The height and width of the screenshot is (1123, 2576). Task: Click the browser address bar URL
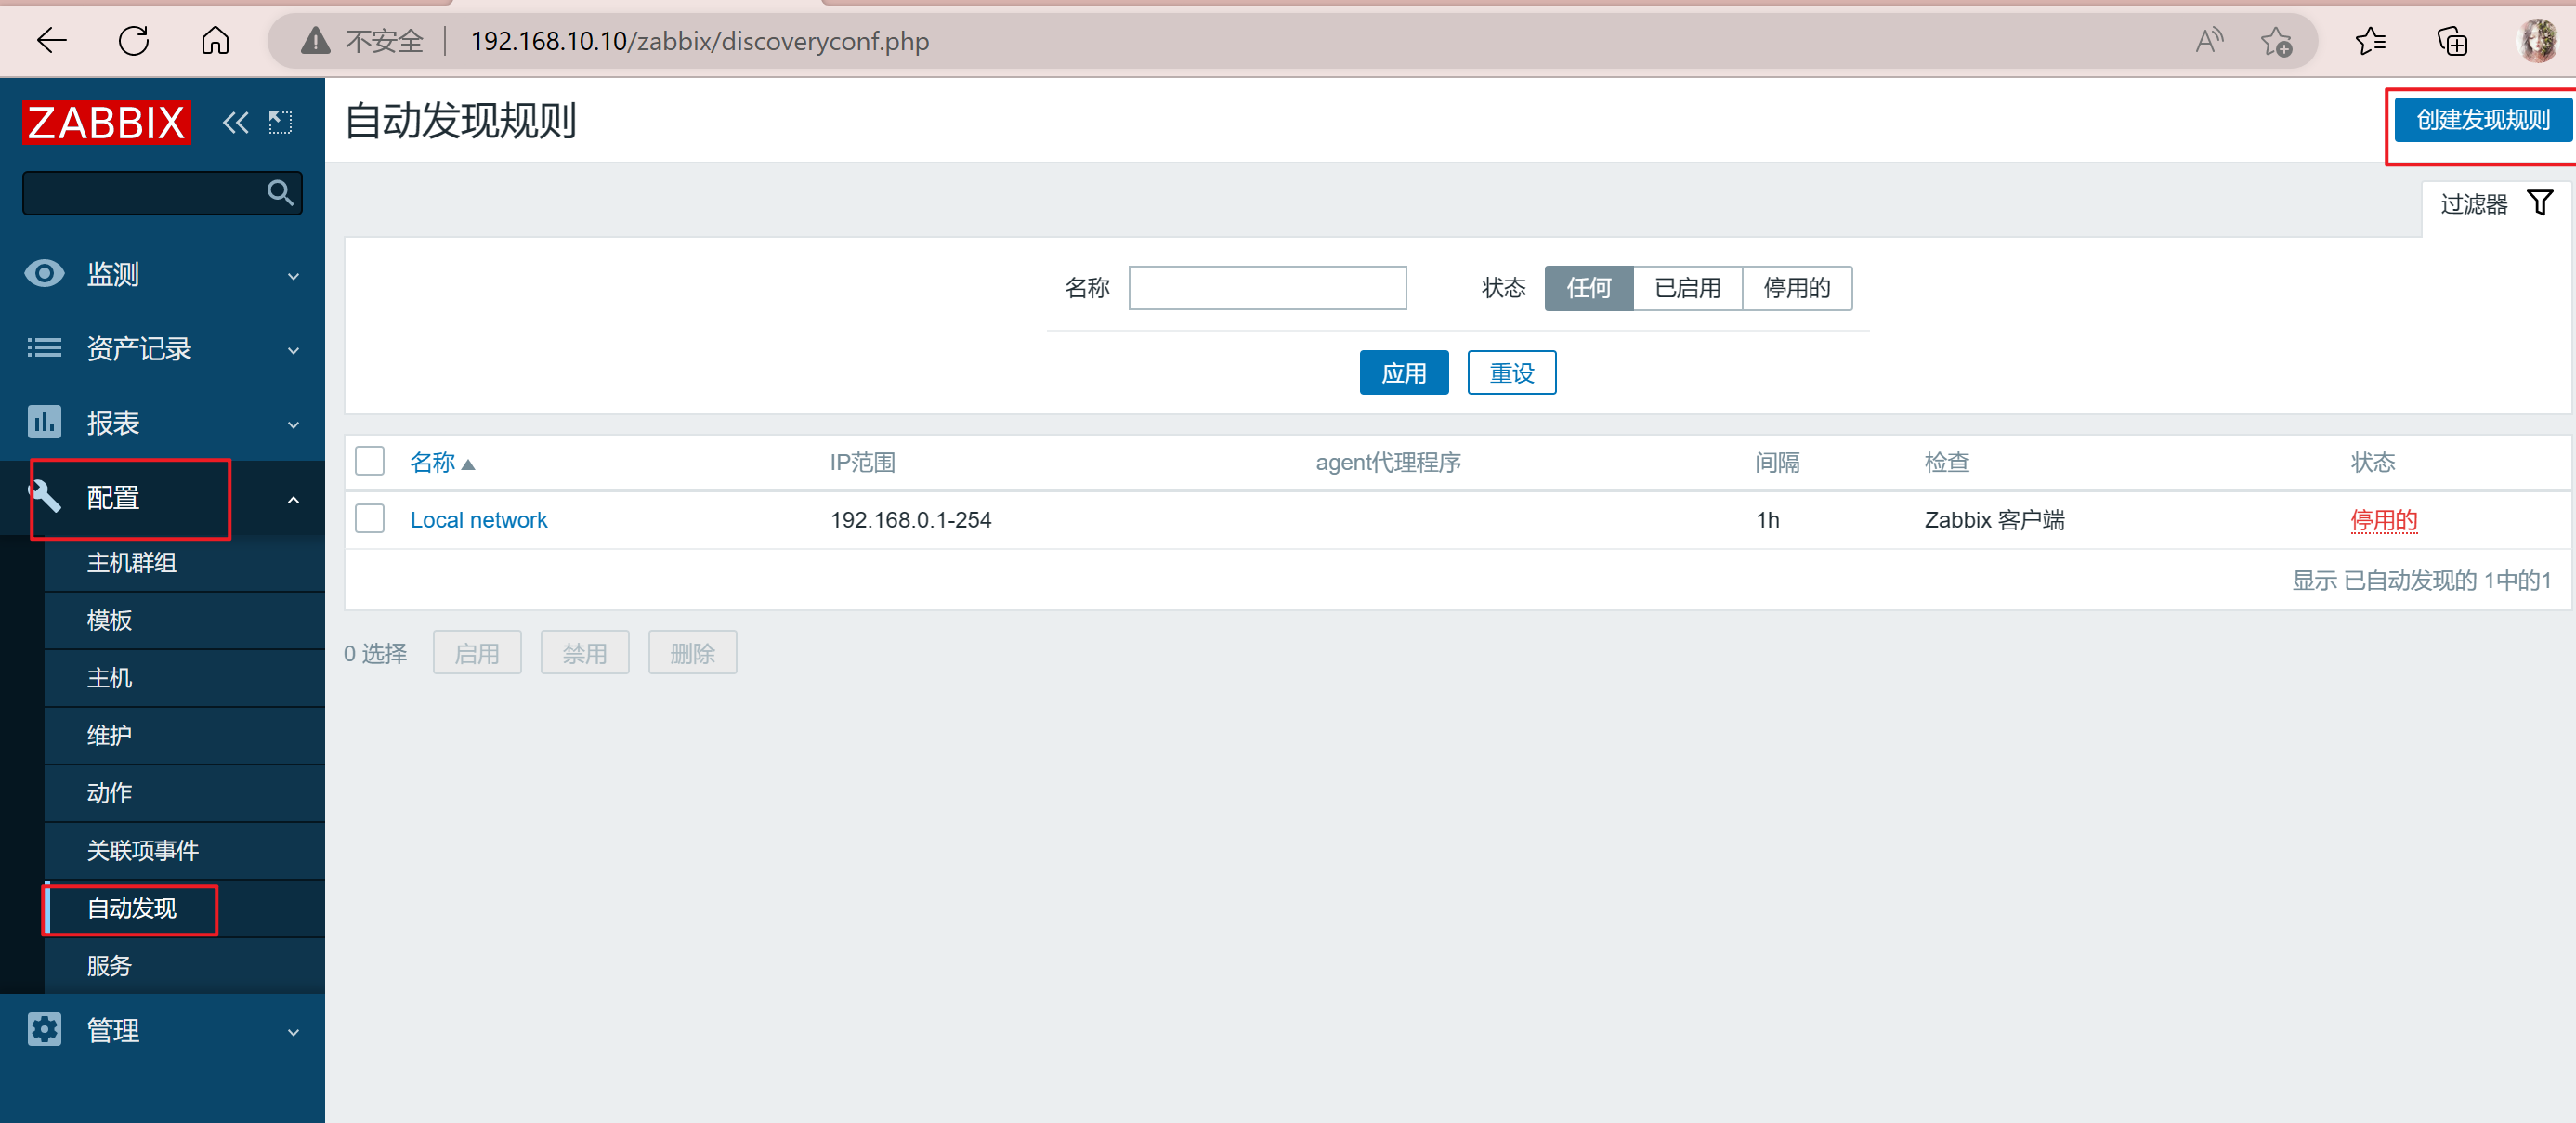coord(700,41)
